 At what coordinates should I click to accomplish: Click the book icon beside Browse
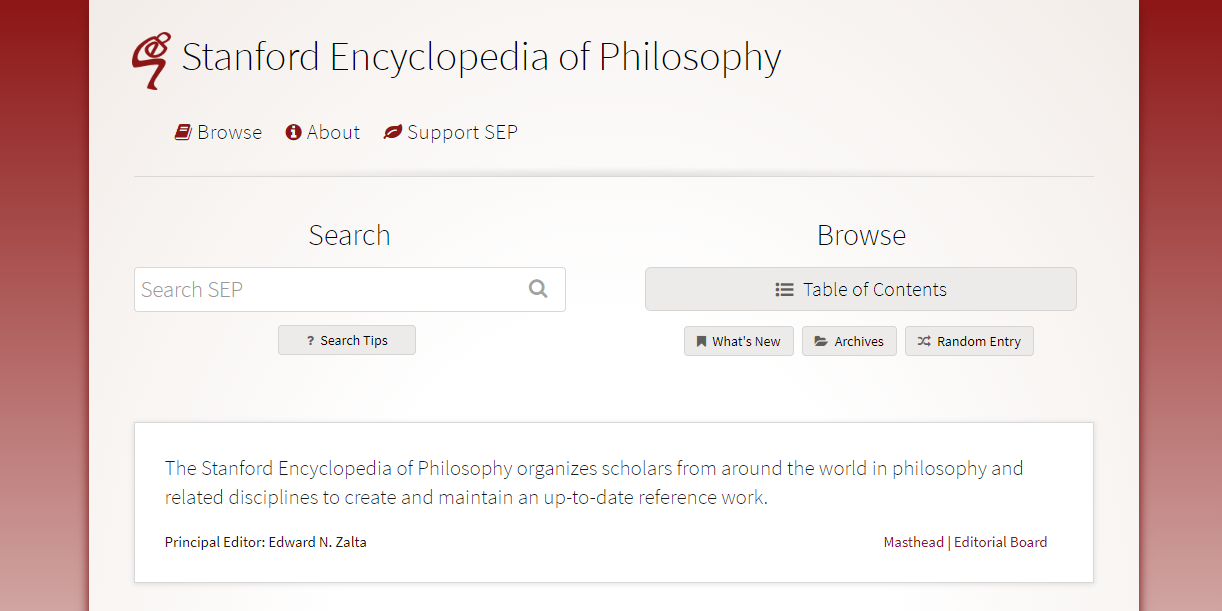[x=183, y=132]
